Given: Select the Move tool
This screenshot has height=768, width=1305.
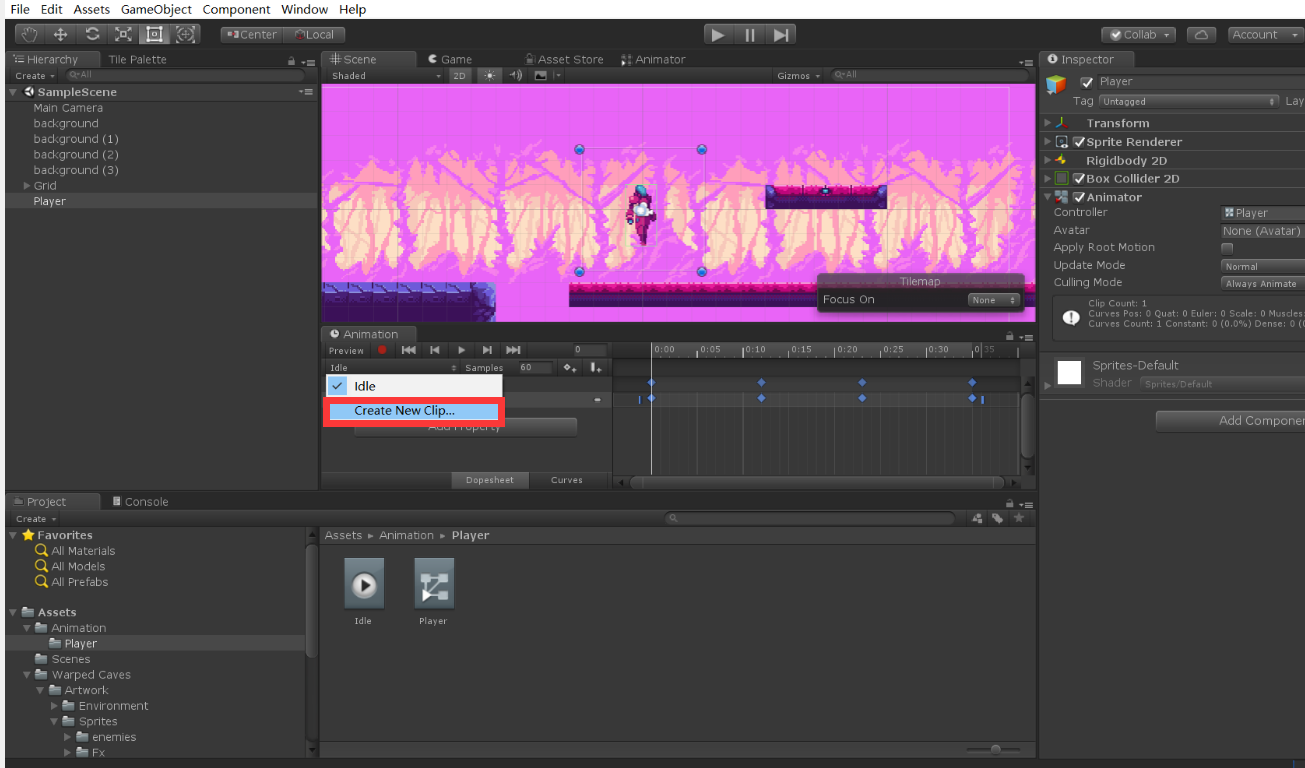Looking at the screenshot, I should 60,34.
